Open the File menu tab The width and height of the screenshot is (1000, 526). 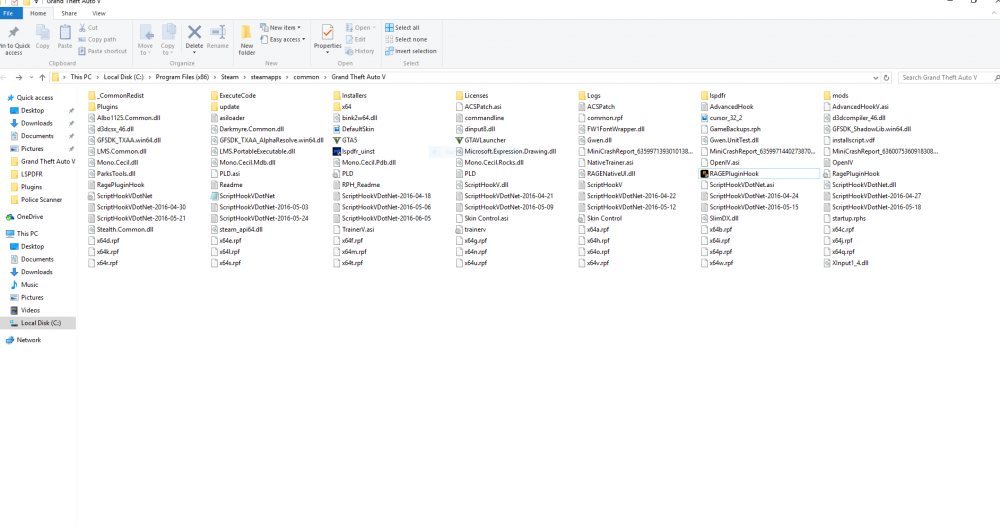click(8, 13)
